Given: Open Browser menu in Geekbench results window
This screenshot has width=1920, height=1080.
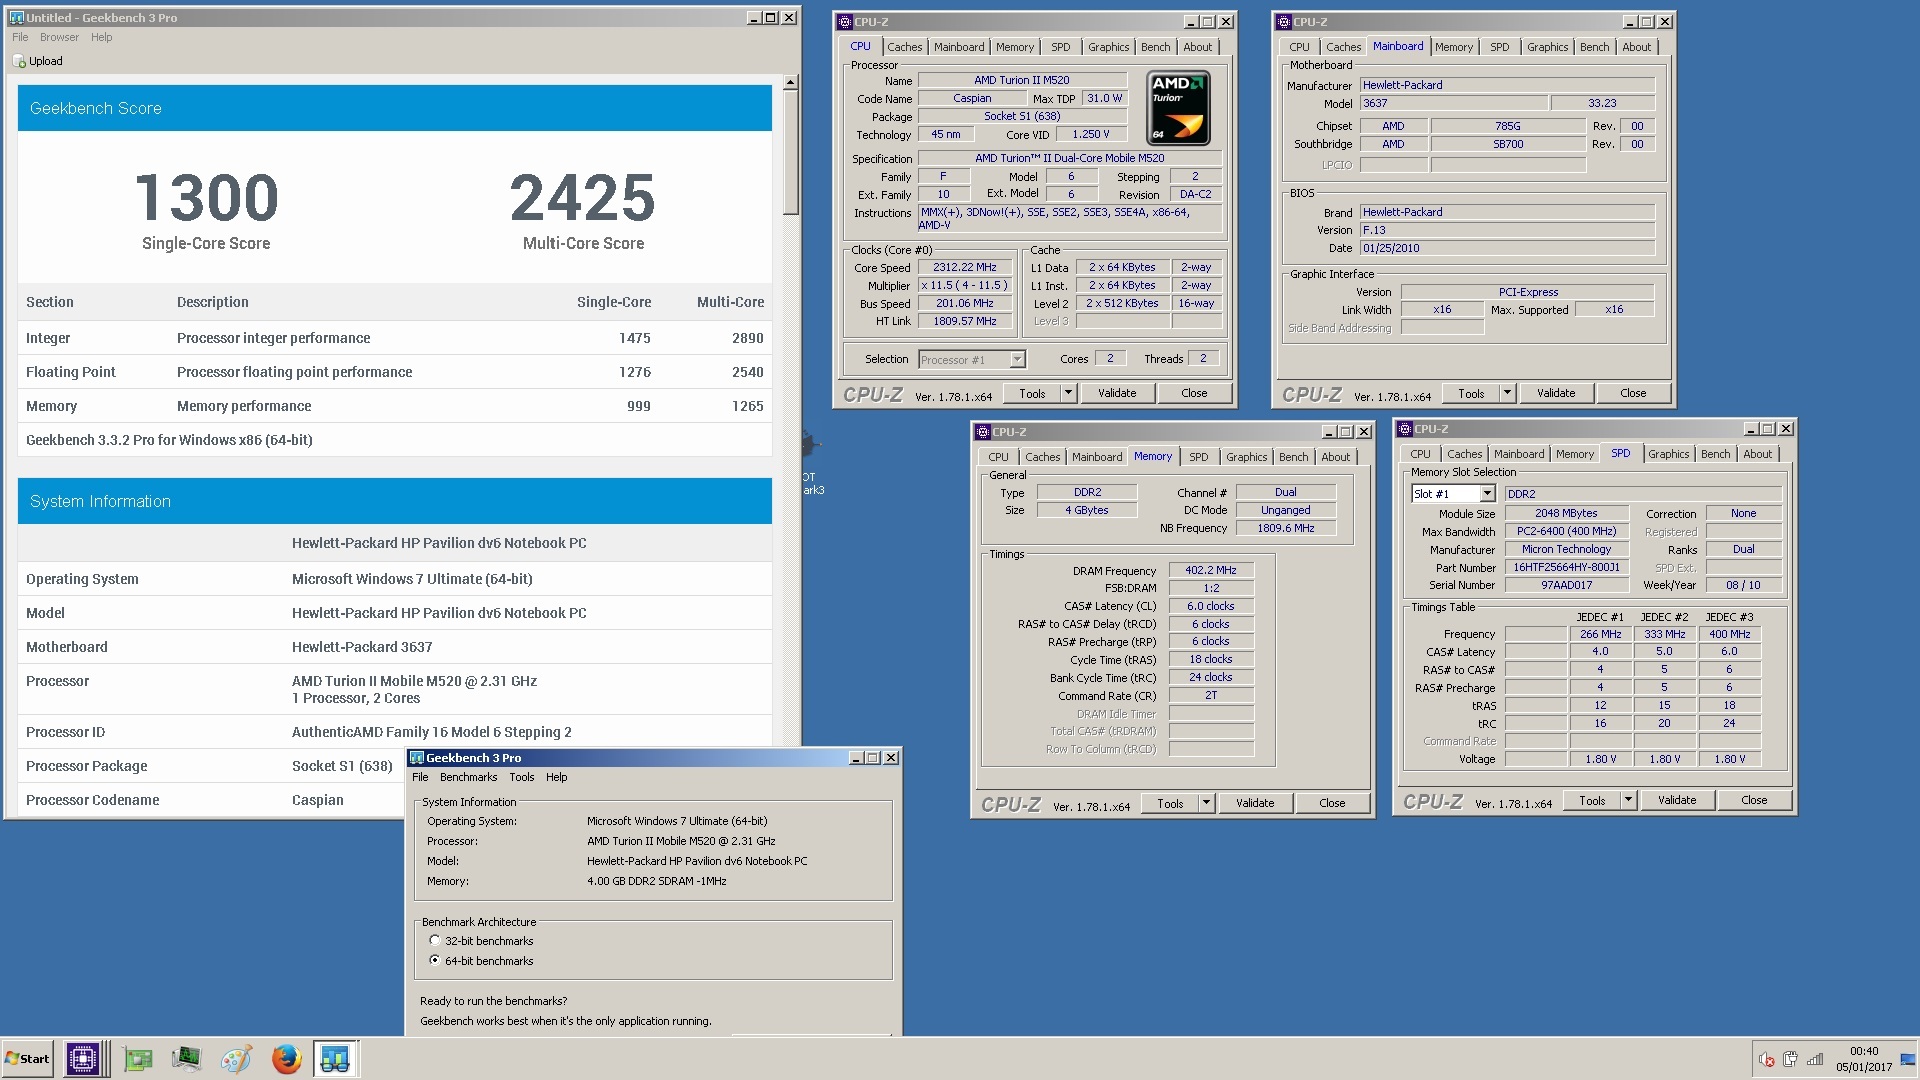Looking at the screenshot, I should 59,37.
